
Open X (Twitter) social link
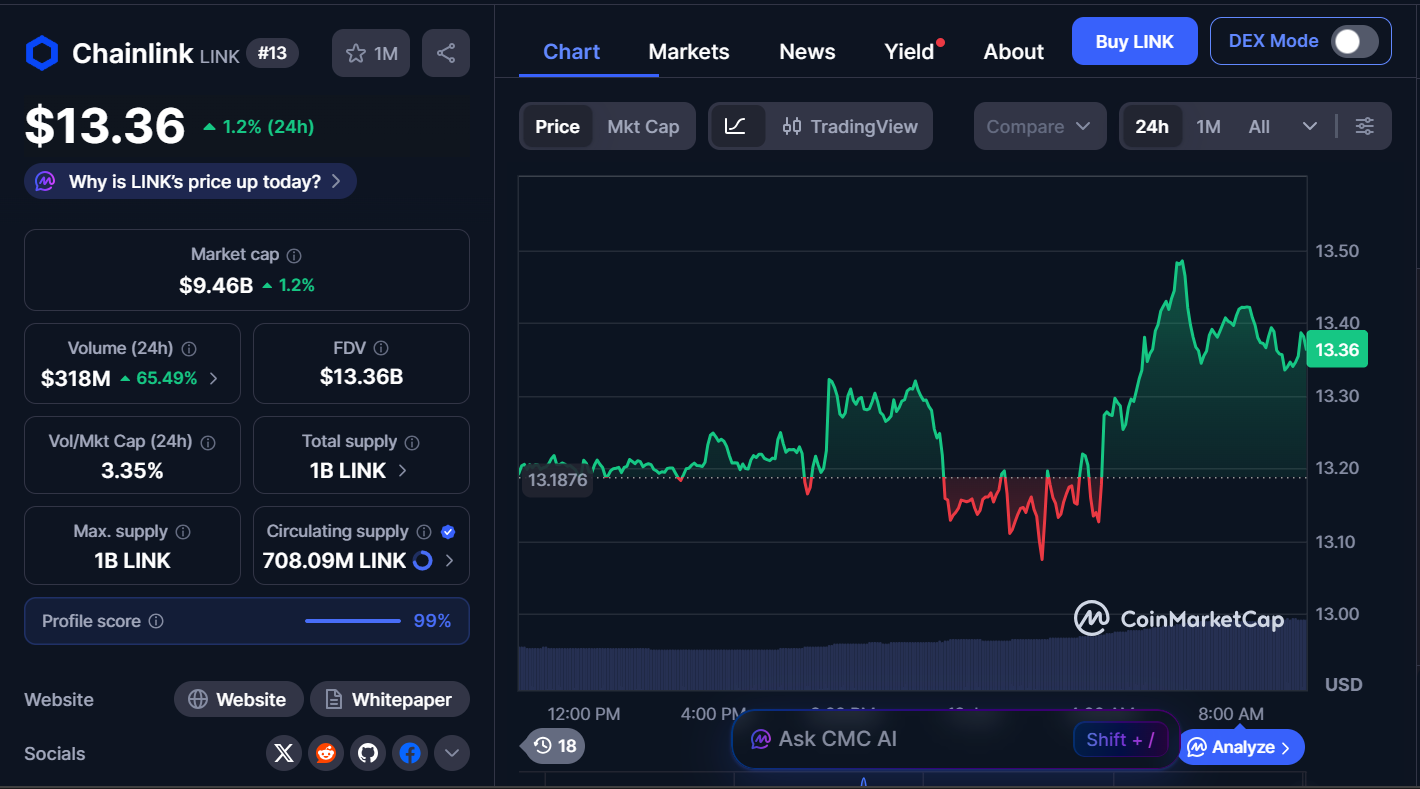(x=284, y=753)
